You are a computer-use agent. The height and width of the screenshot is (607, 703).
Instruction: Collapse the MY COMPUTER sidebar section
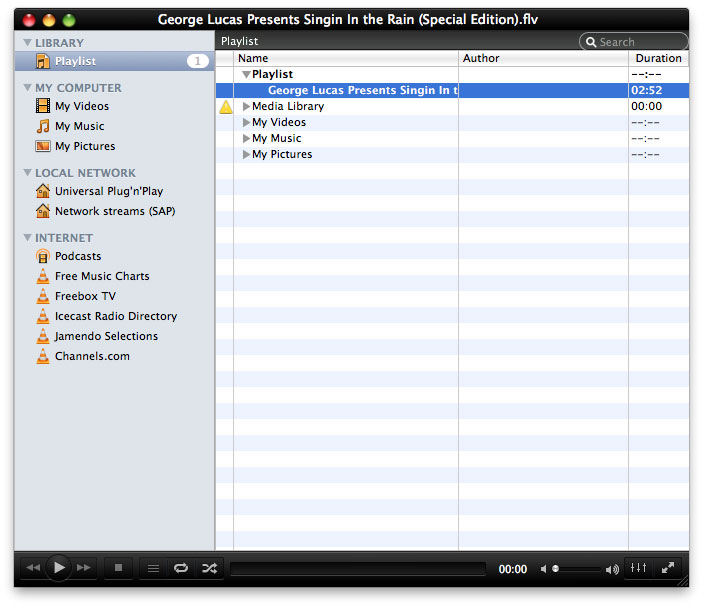pyautogui.click(x=27, y=87)
